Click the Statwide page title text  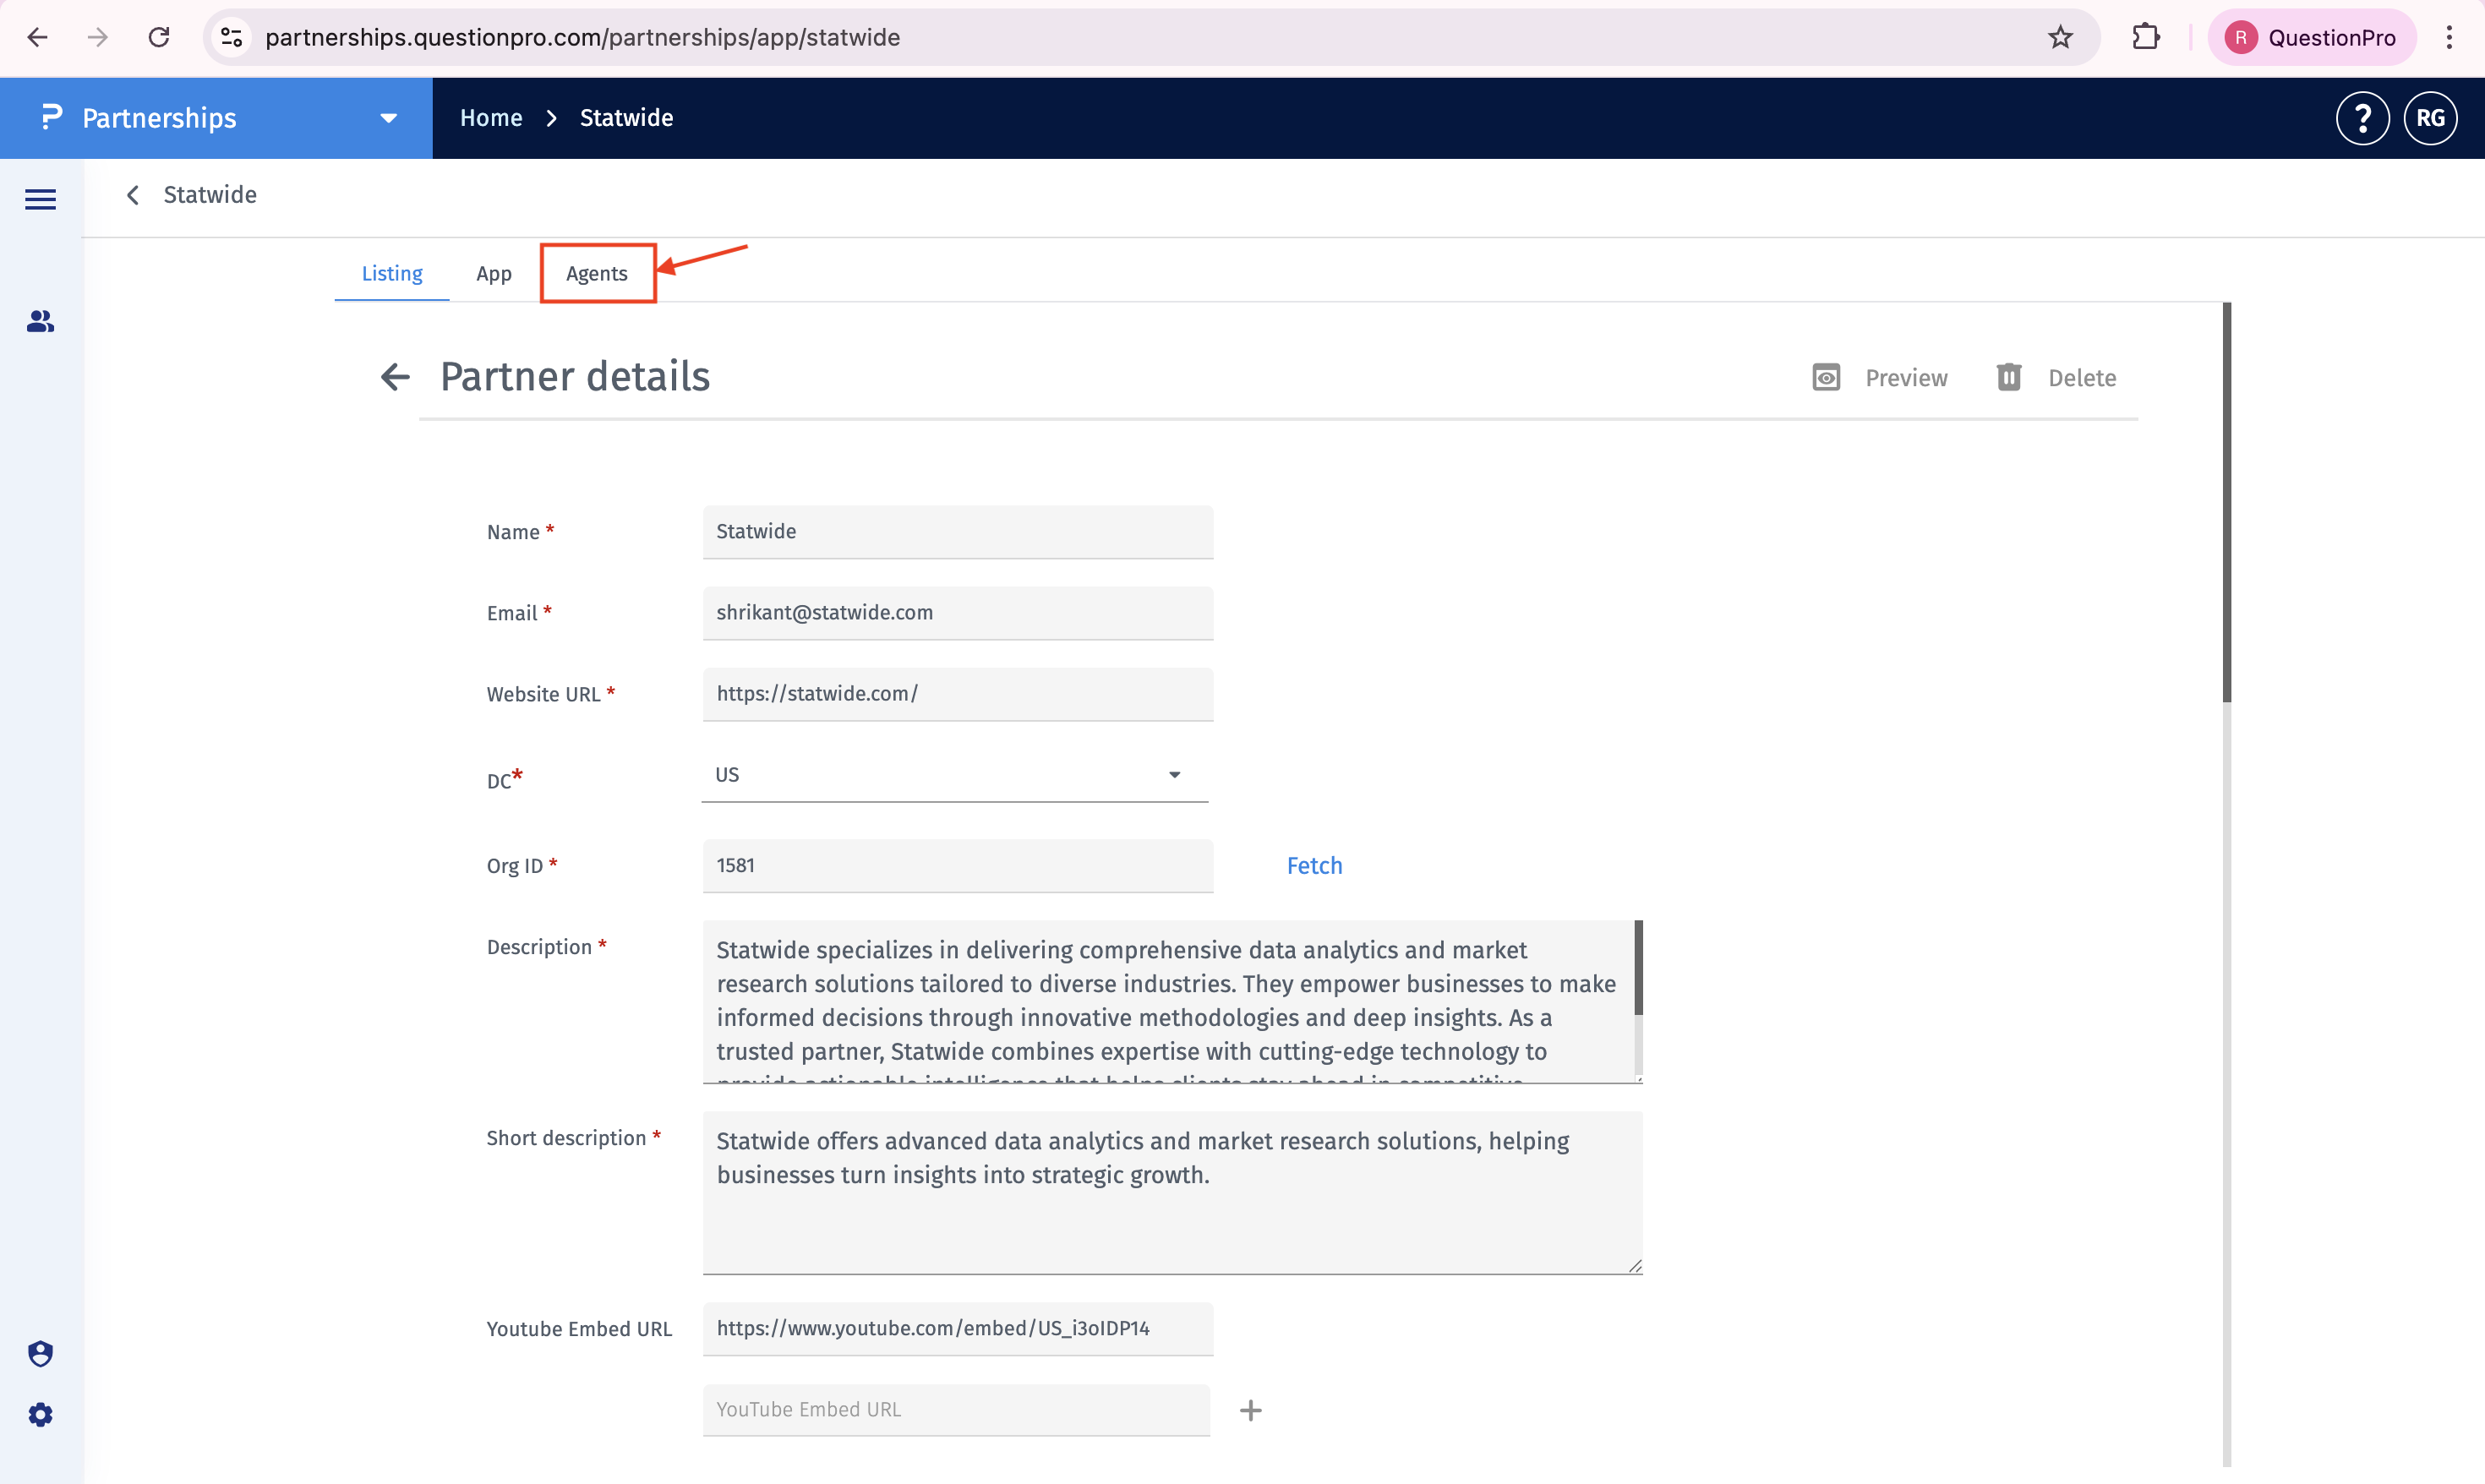point(210,195)
